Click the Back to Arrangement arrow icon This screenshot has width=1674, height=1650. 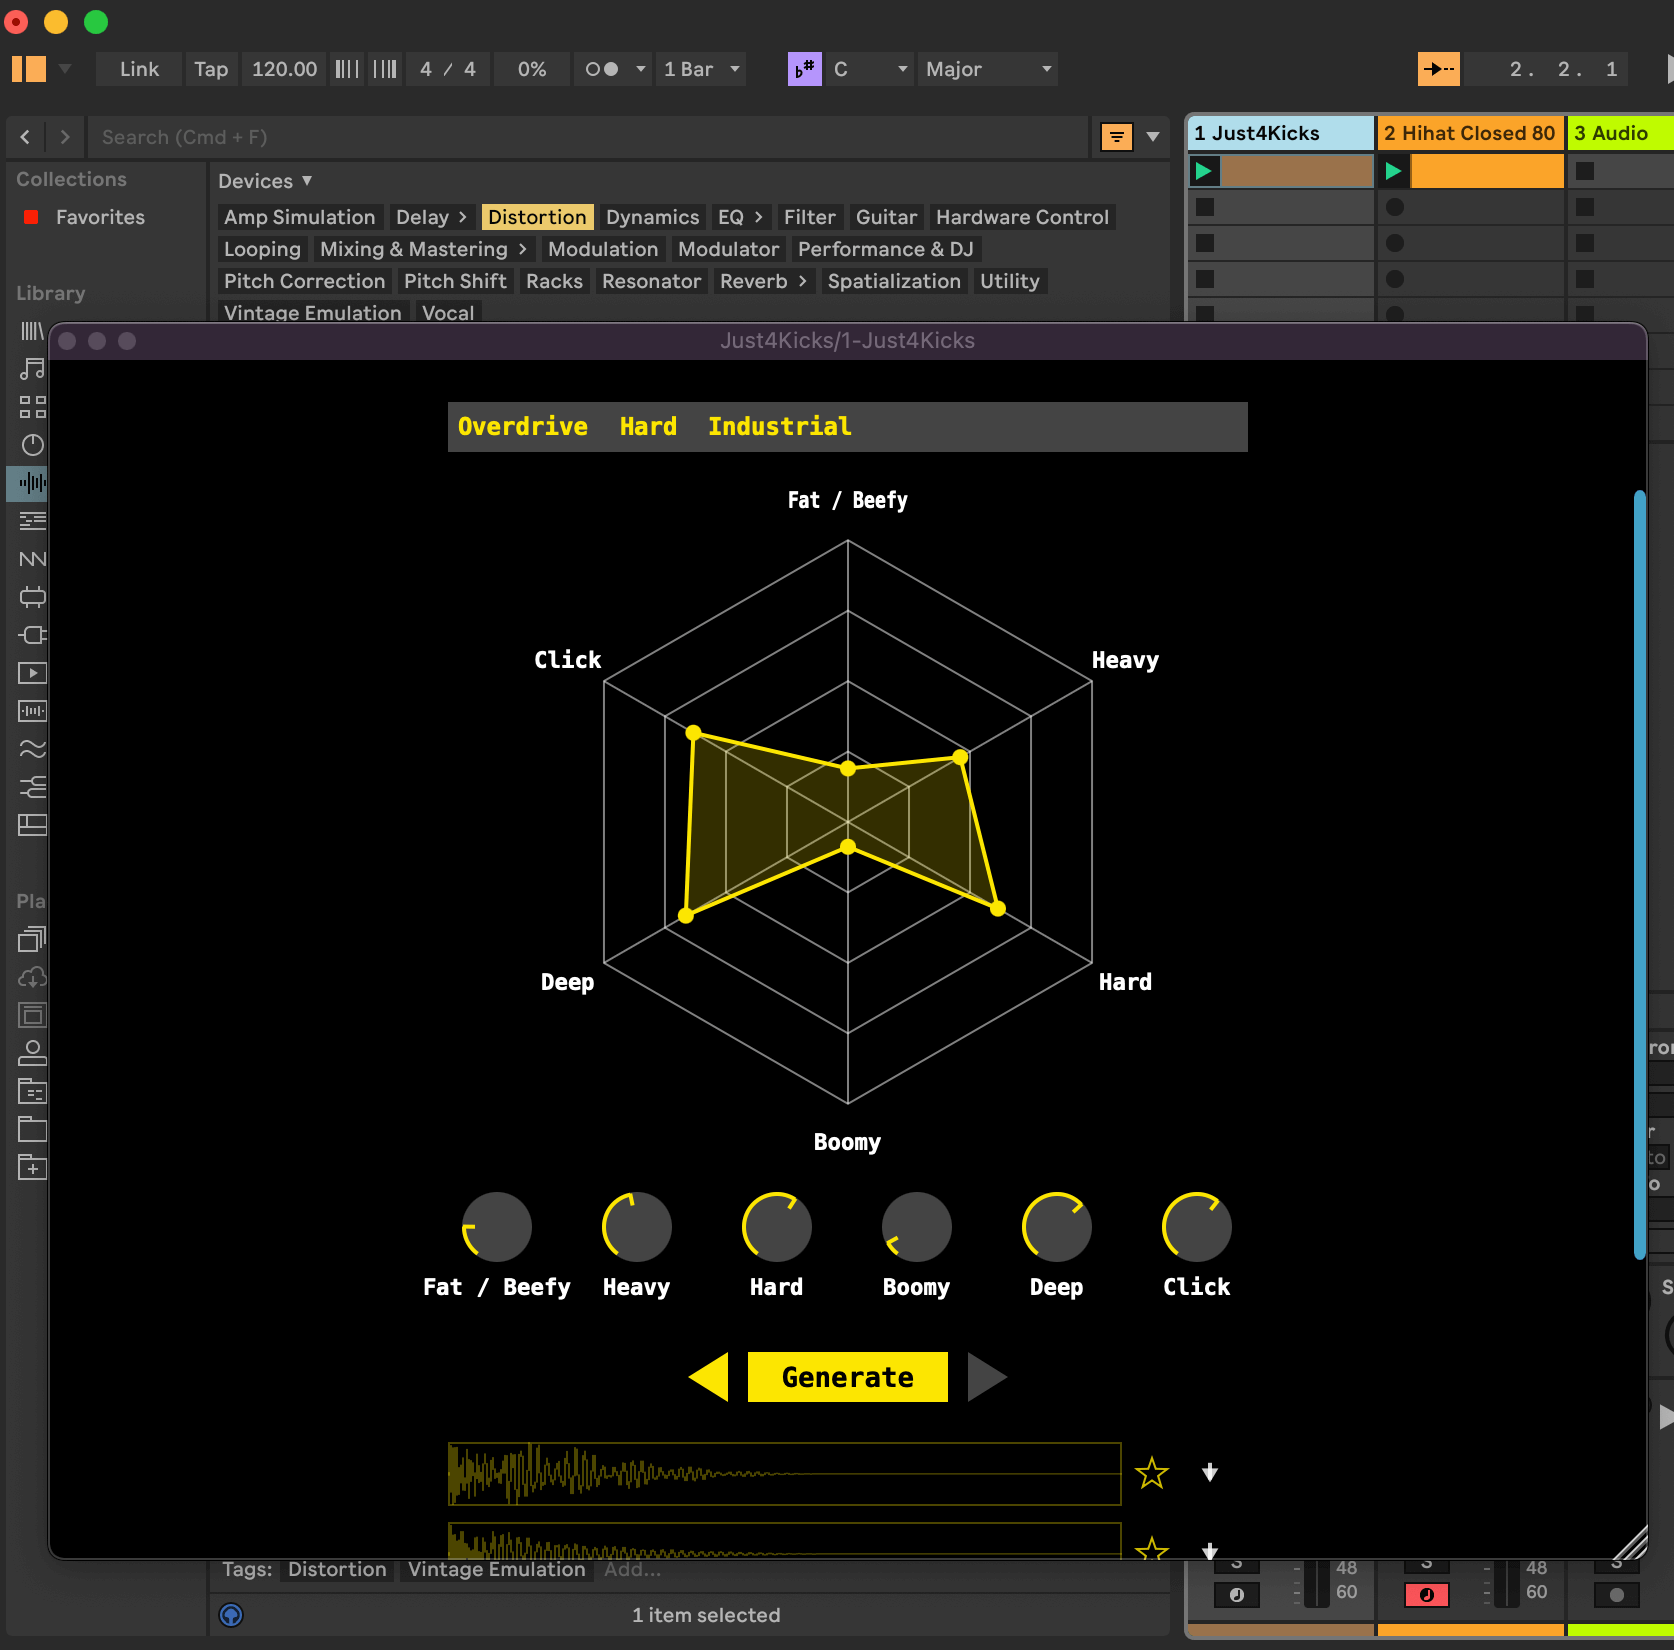click(1438, 69)
